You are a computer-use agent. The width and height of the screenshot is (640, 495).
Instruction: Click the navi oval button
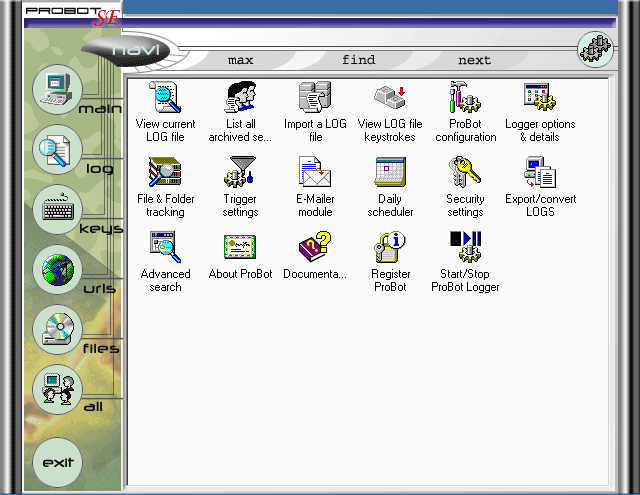click(127, 50)
